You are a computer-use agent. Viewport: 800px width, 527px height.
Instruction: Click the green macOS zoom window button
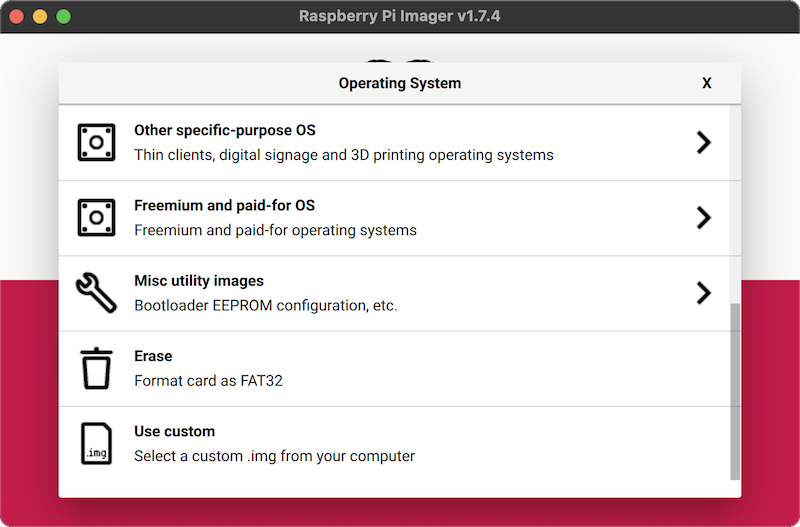[64, 16]
